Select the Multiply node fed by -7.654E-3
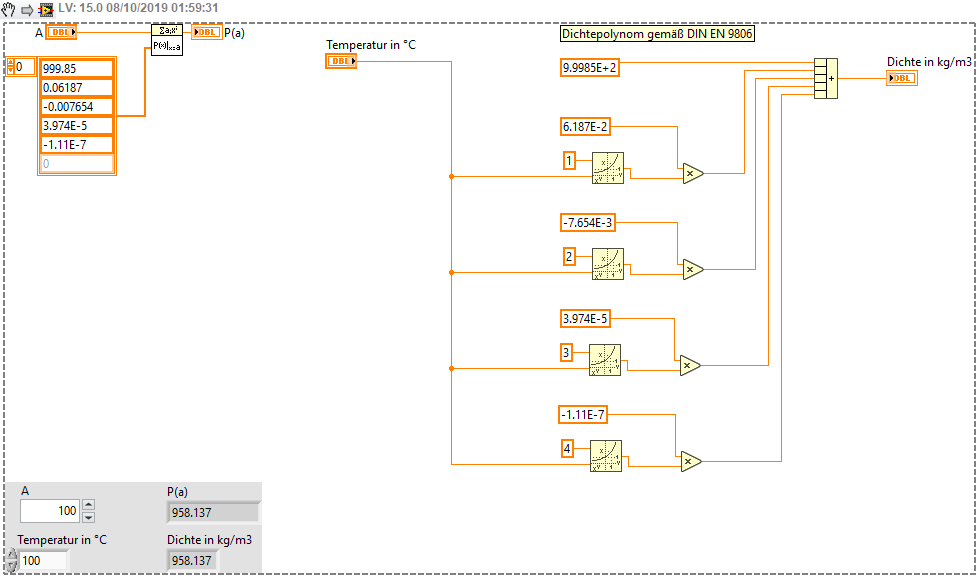Screen dimensions: 979x578 click(692, 270)
